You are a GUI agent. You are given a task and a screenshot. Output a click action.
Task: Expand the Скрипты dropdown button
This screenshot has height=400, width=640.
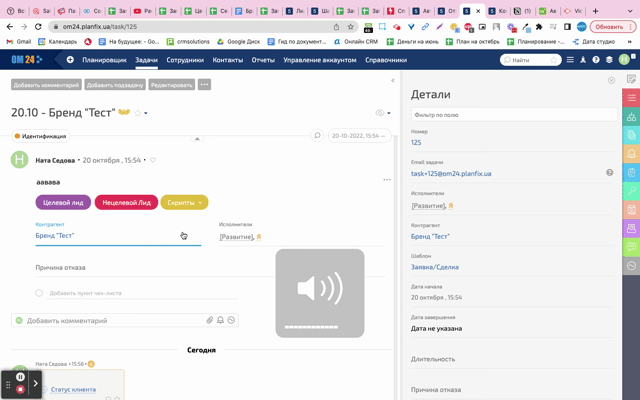tap(184, 202)
